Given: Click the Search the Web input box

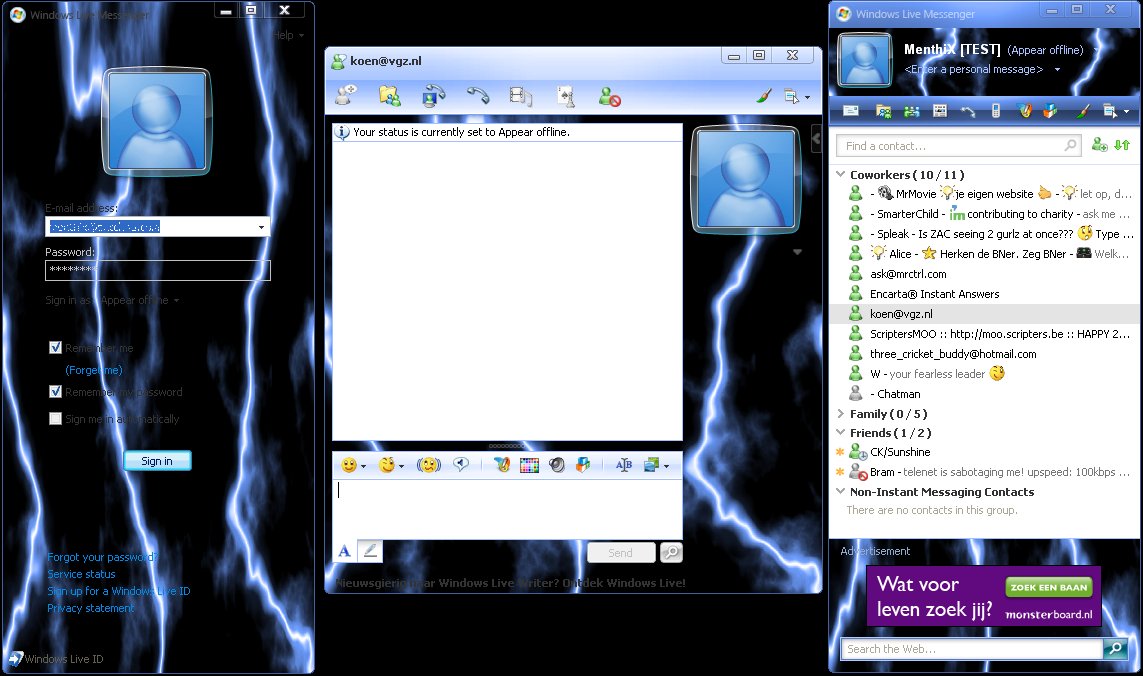Looking at the screenshot, I should click(972, 649).
